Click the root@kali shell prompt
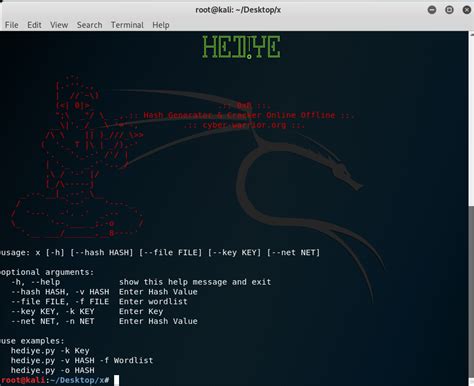The height and width of the screenshot is (386, 474). coord(55,380)
